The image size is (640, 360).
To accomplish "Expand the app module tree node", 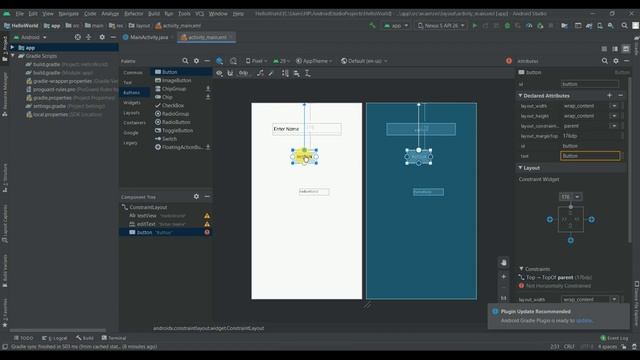I will click(12, 47).
